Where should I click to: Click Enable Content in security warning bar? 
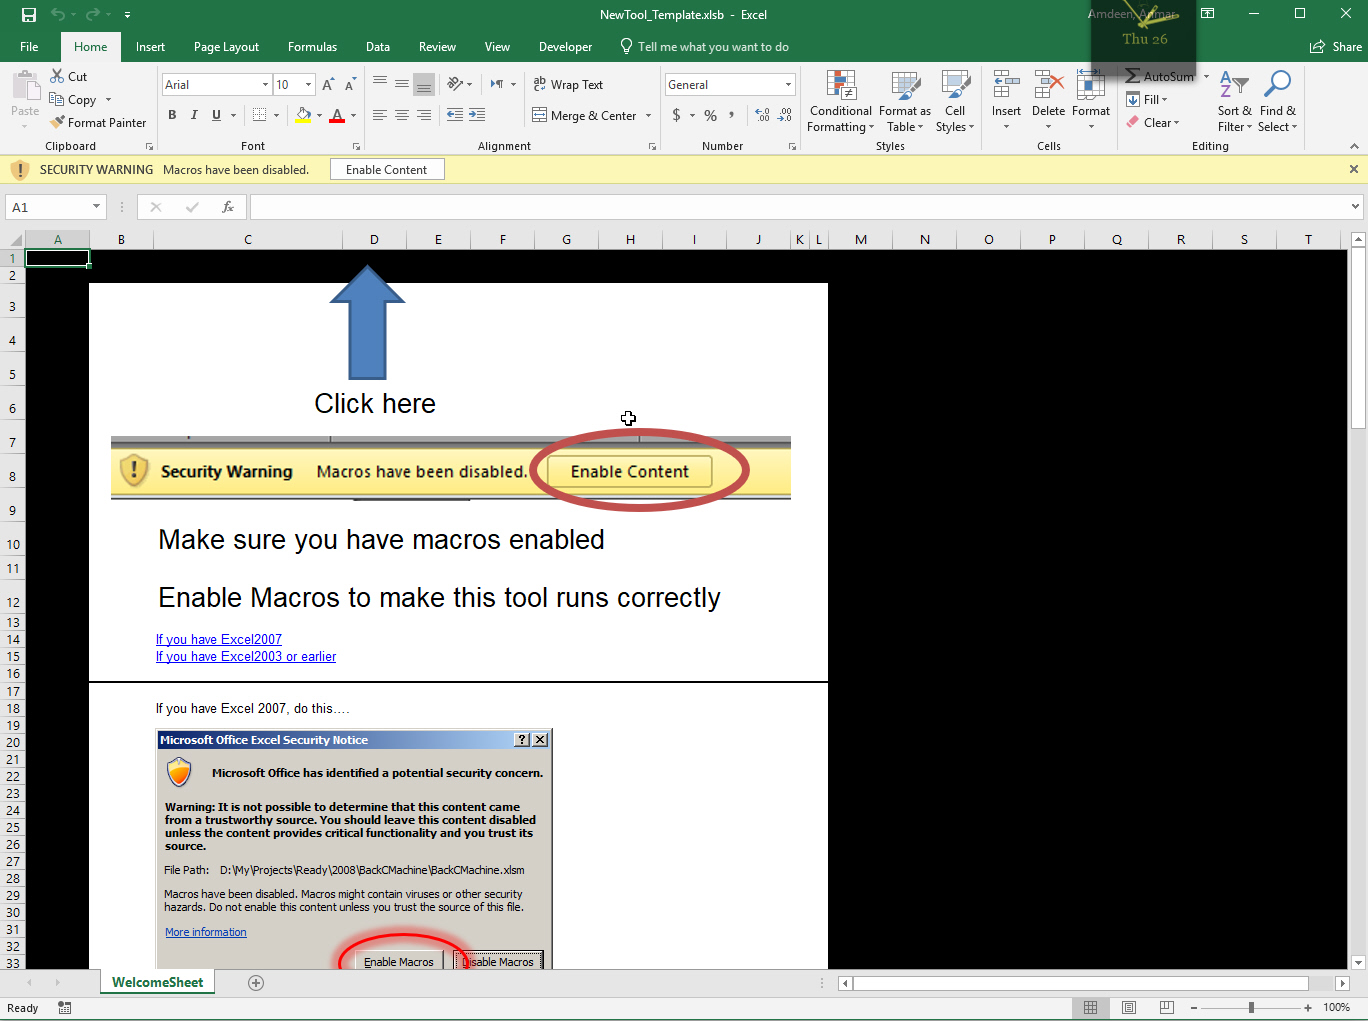pos(386,170)
